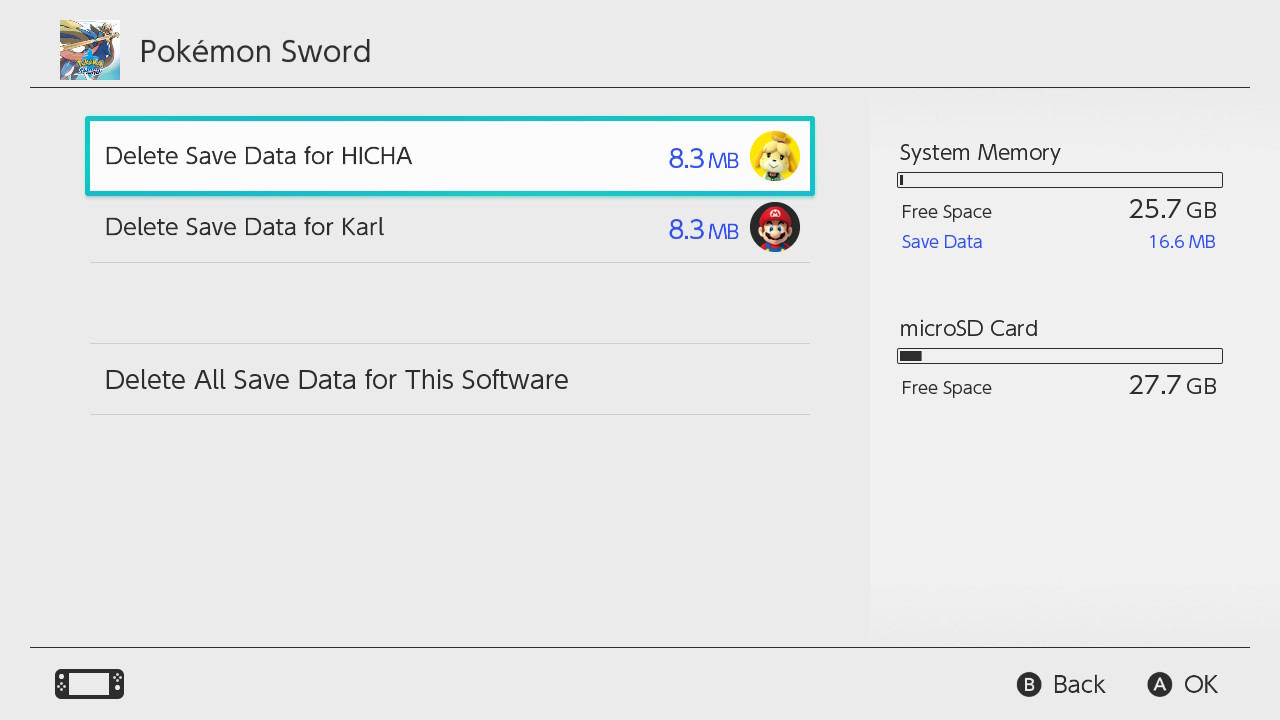Choose Delete All Save Data for This Software
Viewport: 1280px width, 720px height.
click(336, 379)
